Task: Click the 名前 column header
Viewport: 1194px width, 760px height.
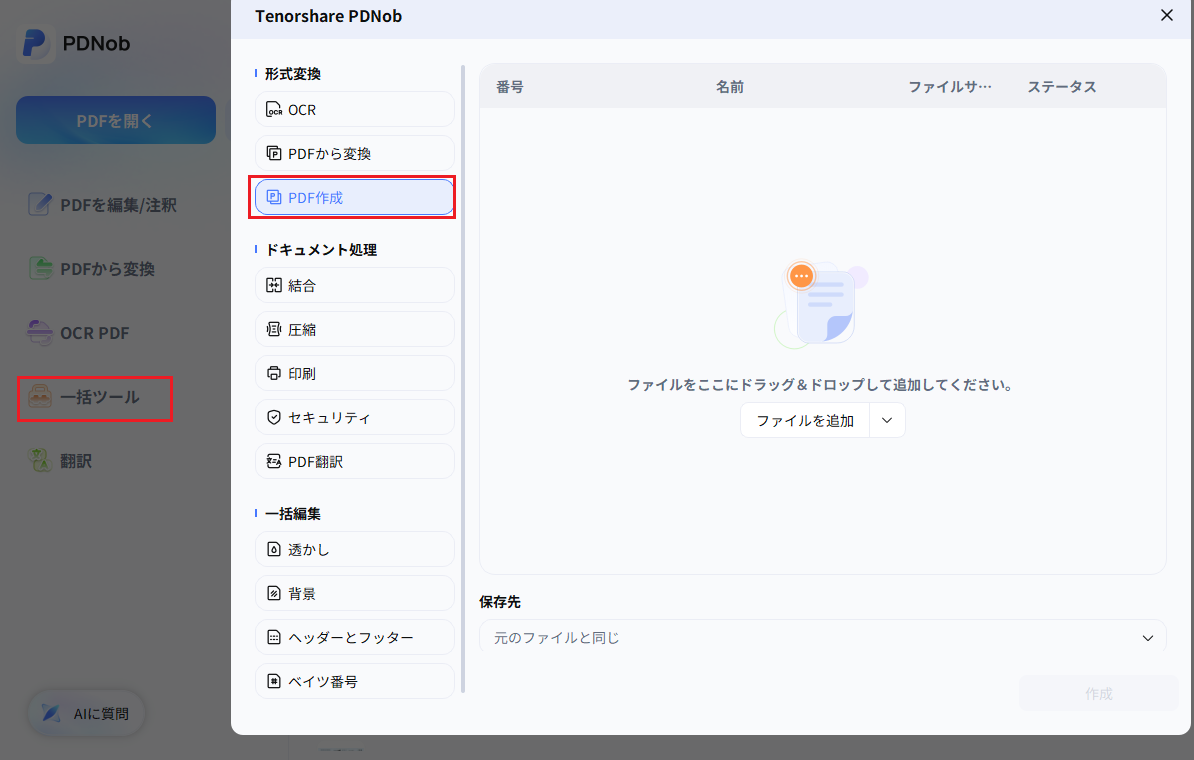Action: click(729, 87)
